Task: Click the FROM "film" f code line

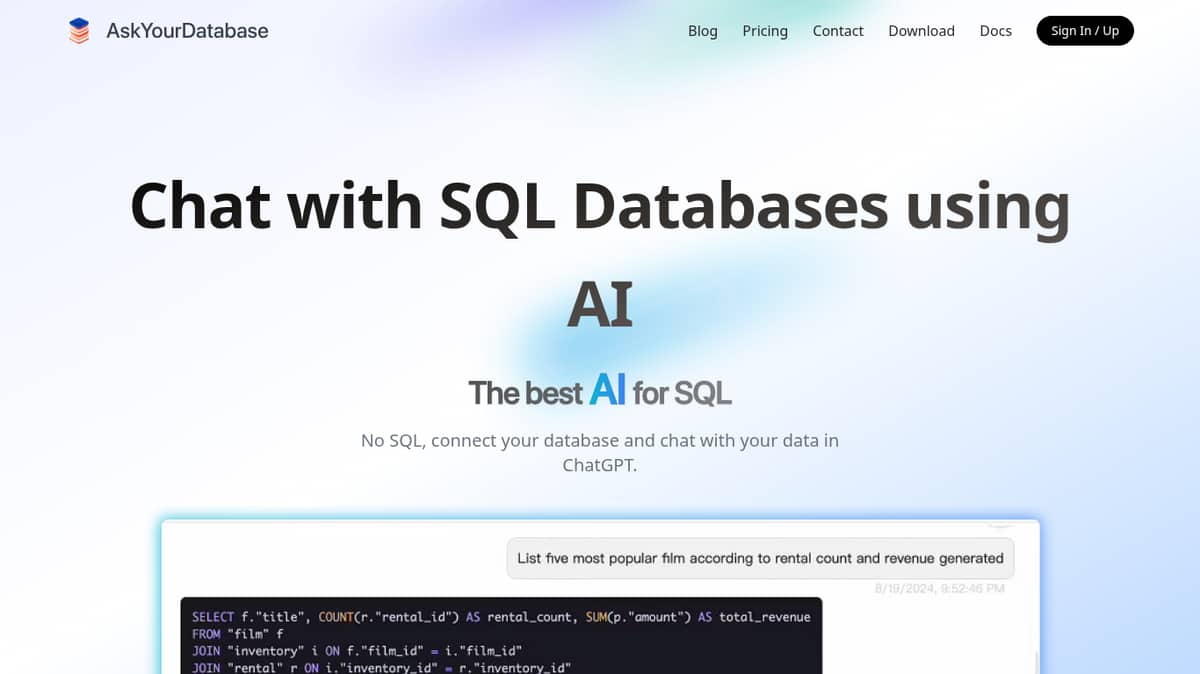Action: pyautogui.click(x=238, y=634)
